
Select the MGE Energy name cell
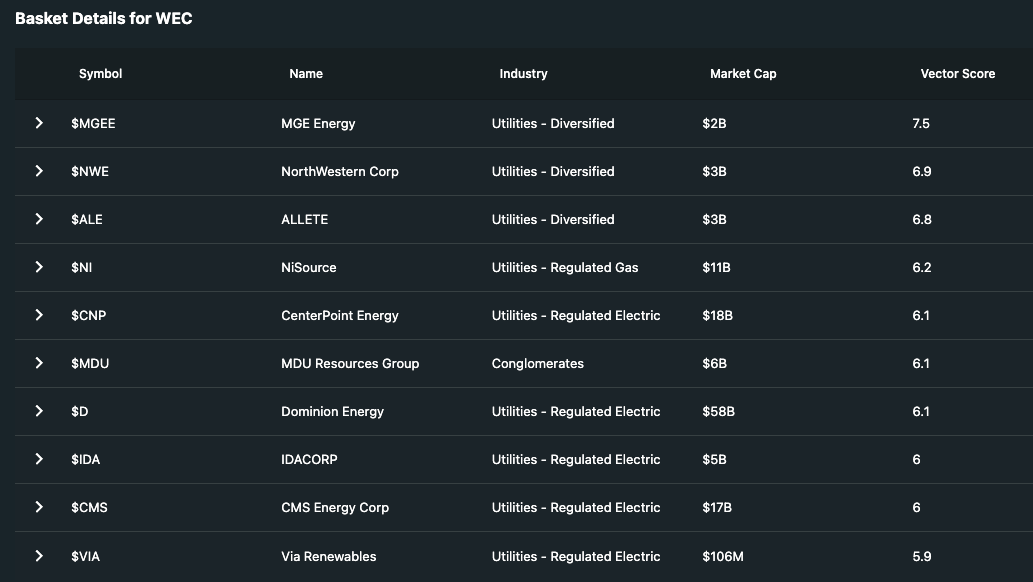[318, 123]
